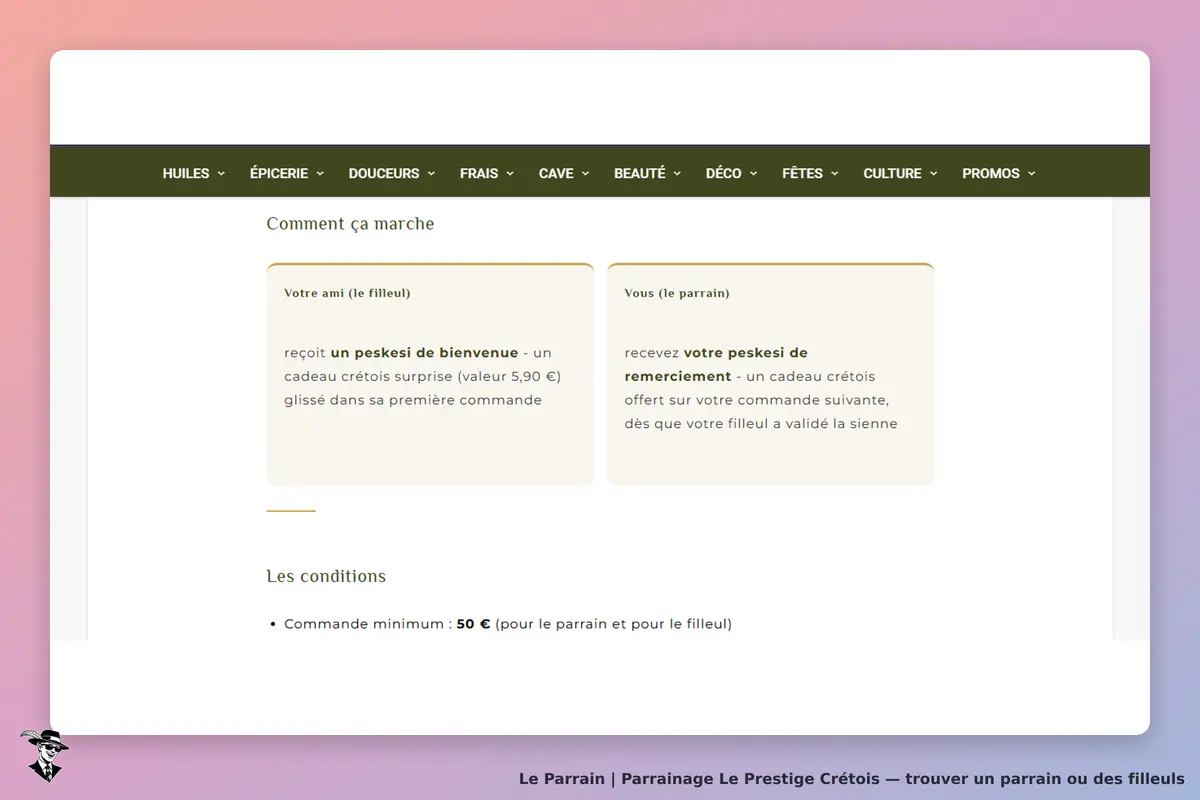Expand the chevron next to HUILES

221,174
